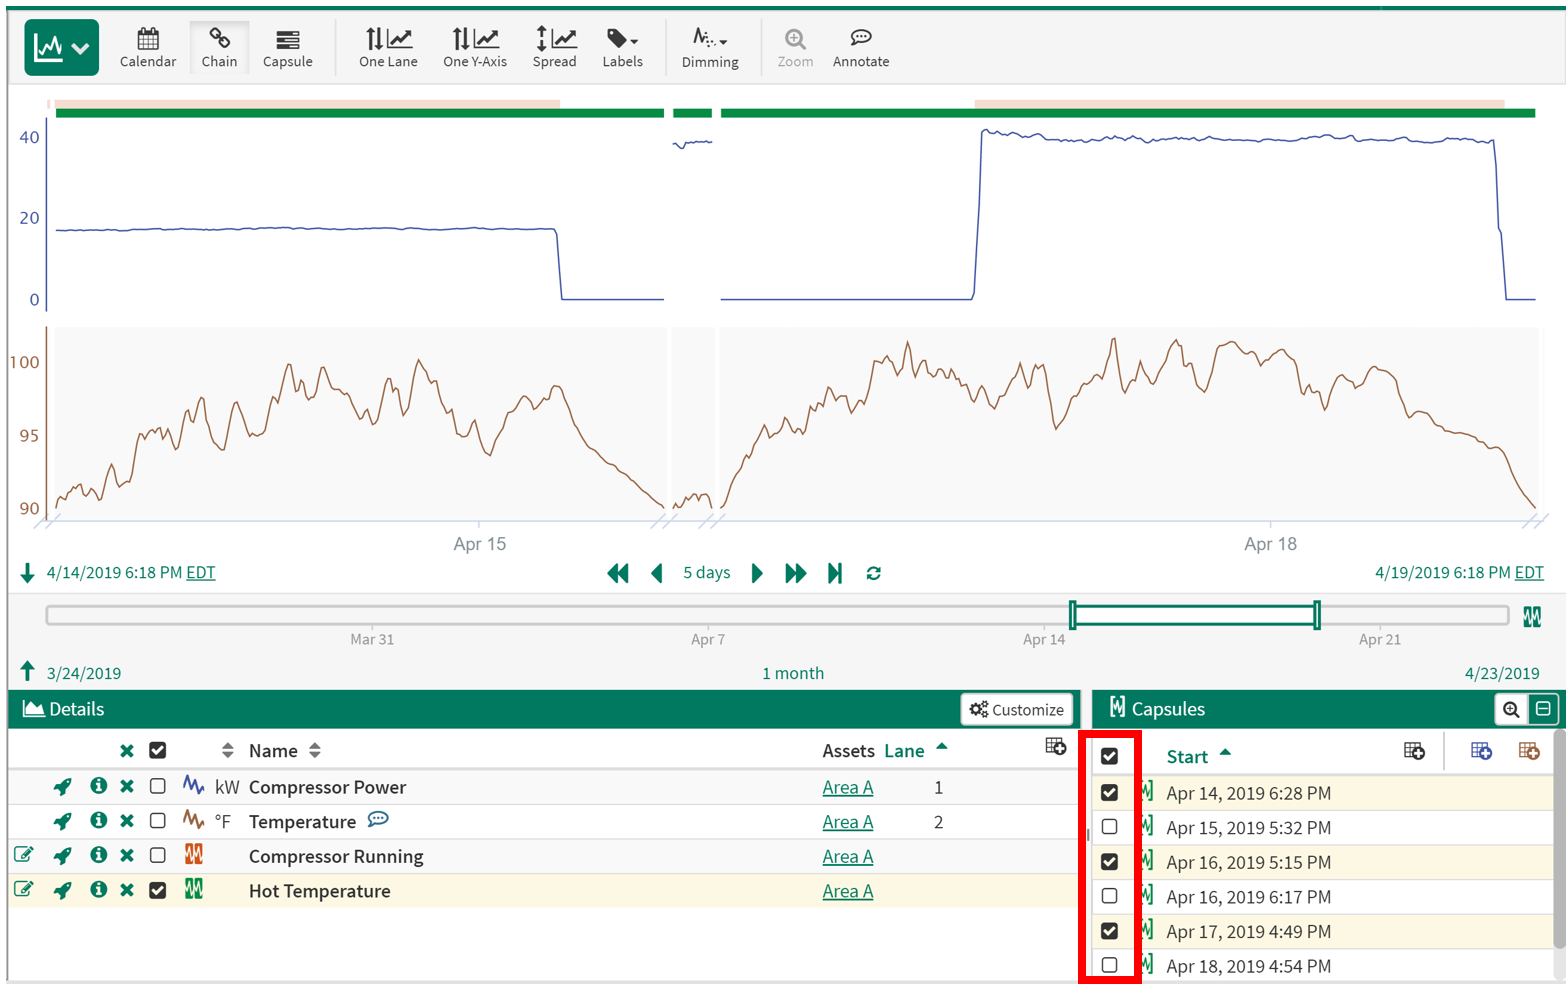The height and width of the screenshot is (996, 1568).
Task: Click the right handle of date range slider
Action: (x=1317, y=615)
